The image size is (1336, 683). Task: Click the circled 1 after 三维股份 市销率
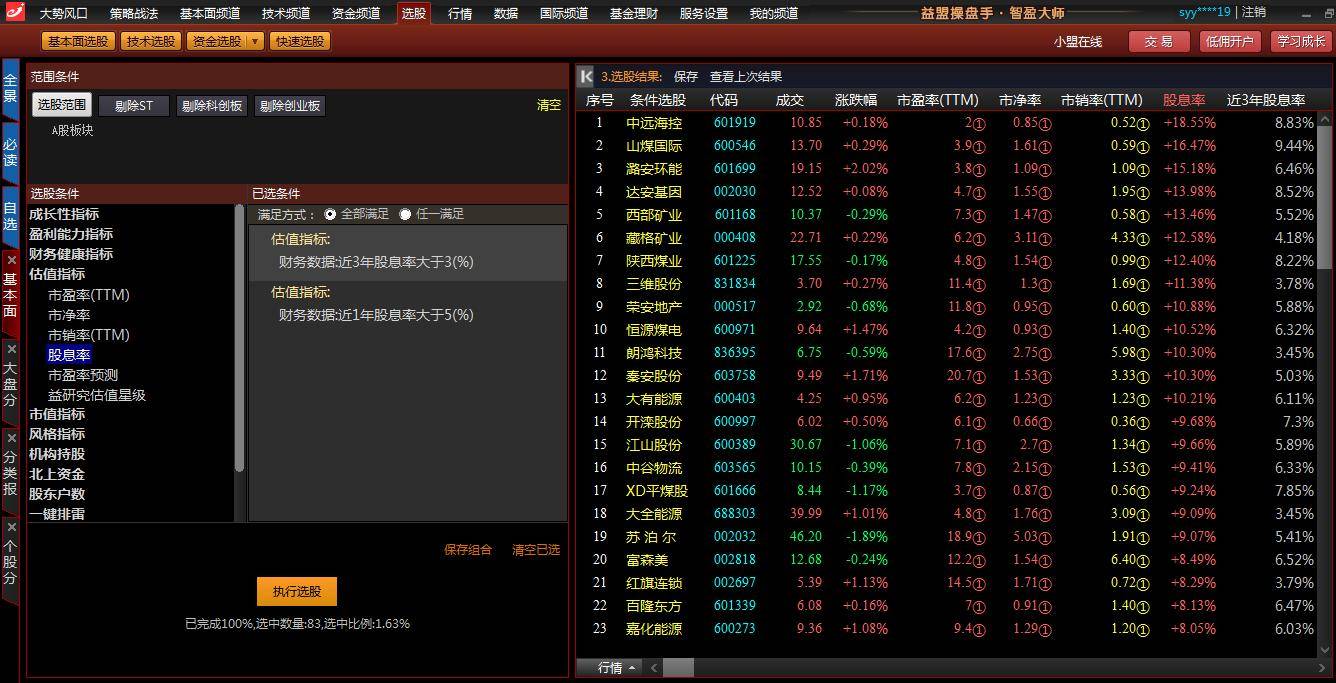pos(1143,285)
